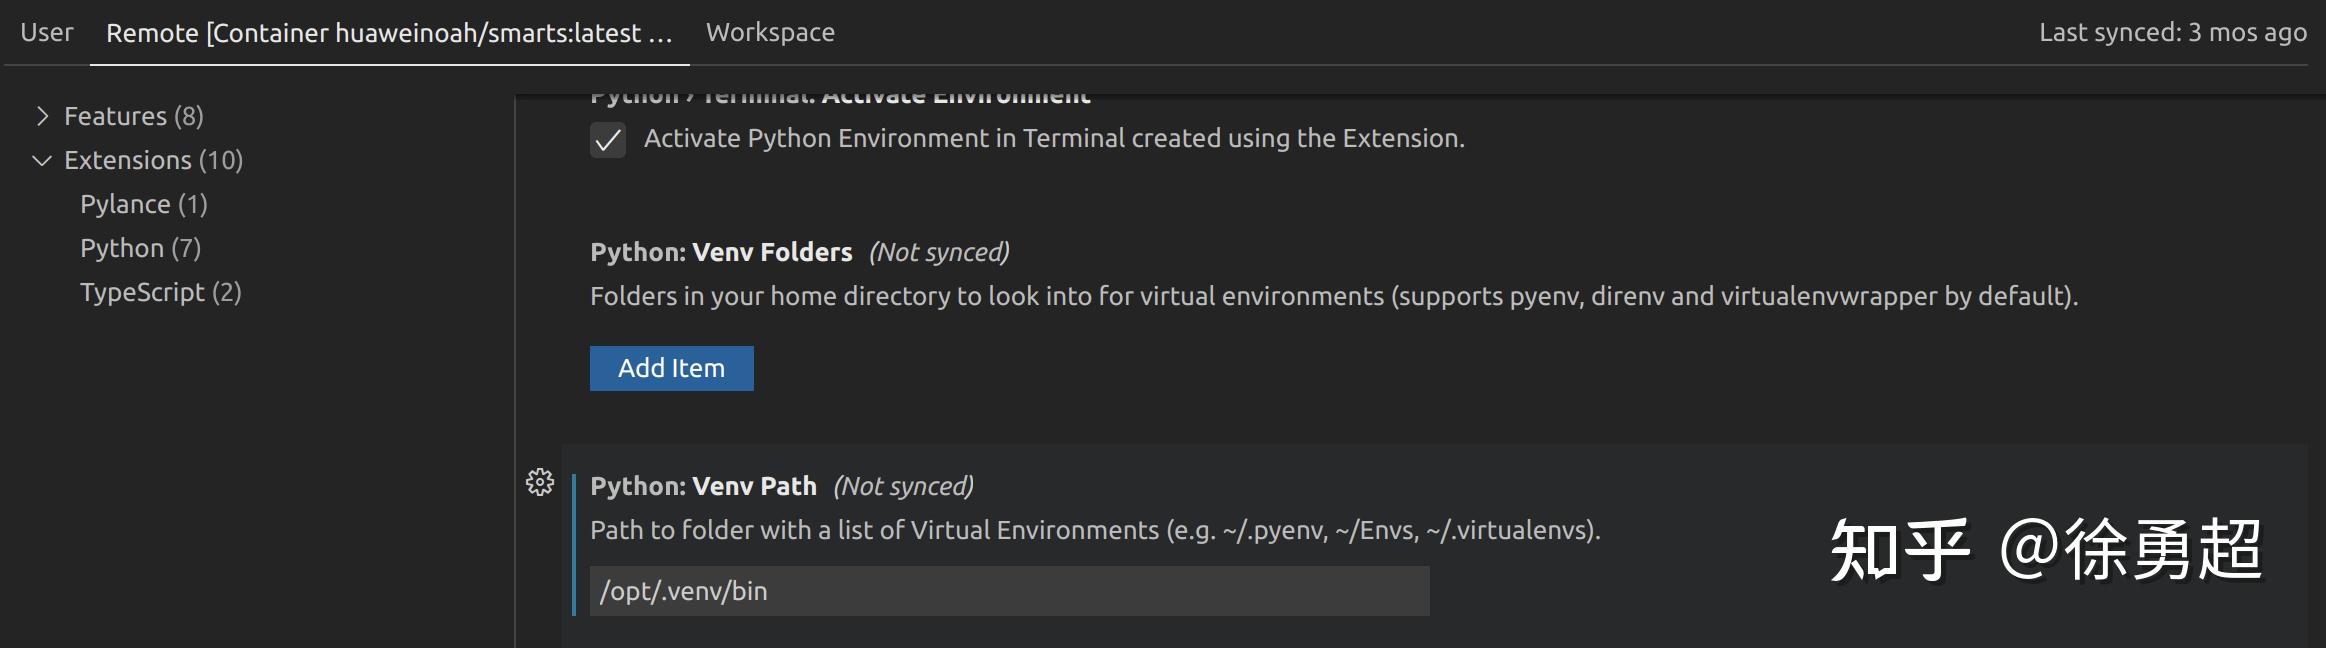
Task: Click the Extensions (10) tree label
Action: 153,161
